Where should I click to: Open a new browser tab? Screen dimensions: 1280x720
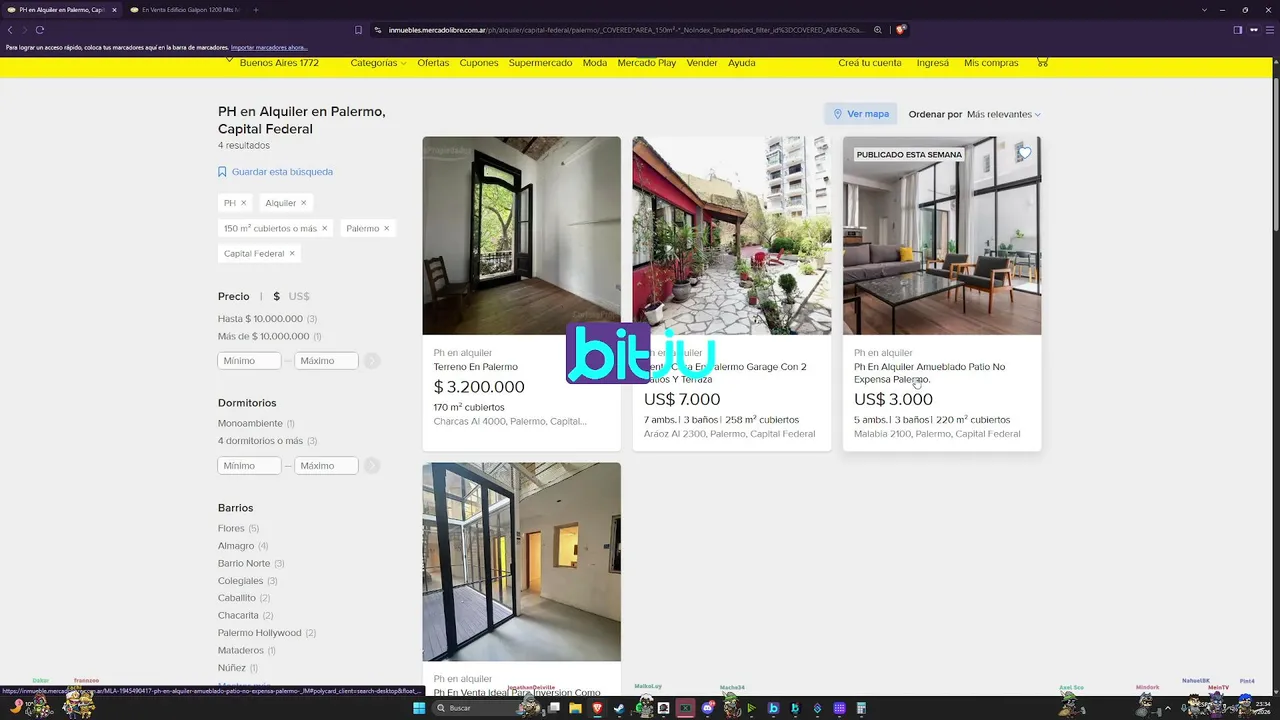255,10
